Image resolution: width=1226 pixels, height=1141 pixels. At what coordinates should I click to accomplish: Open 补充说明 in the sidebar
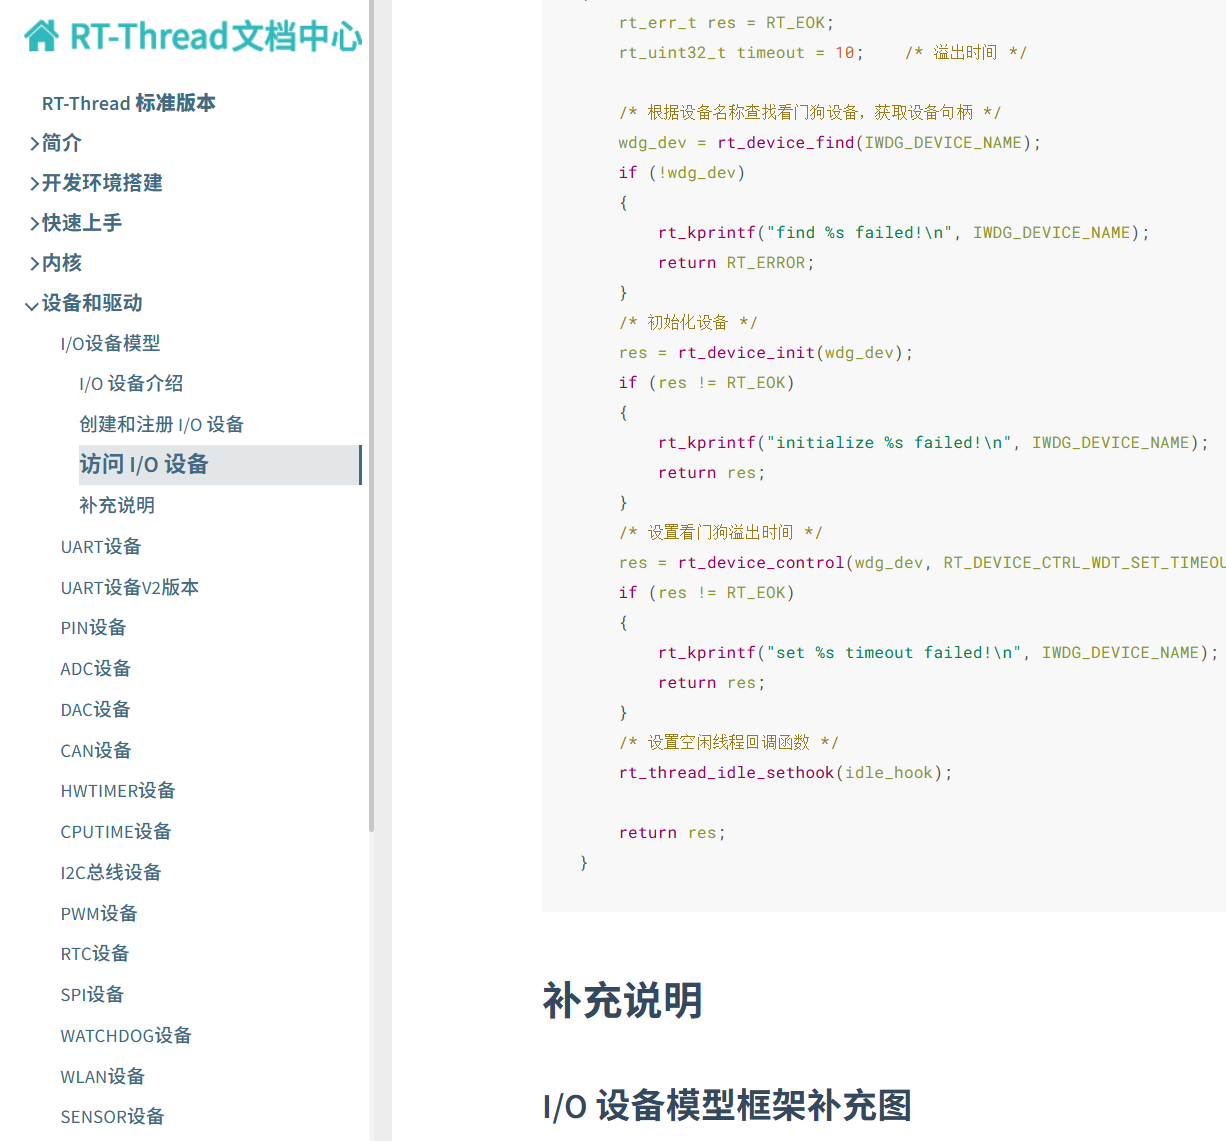tap(117, 506)
